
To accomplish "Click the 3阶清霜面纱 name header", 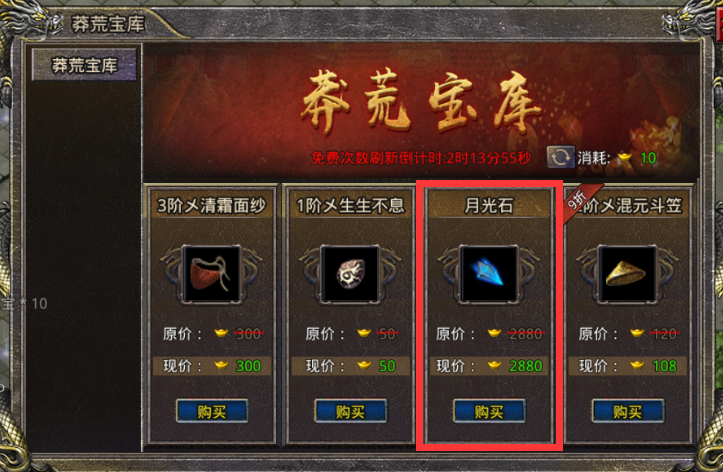I will (x=212, y=206).
